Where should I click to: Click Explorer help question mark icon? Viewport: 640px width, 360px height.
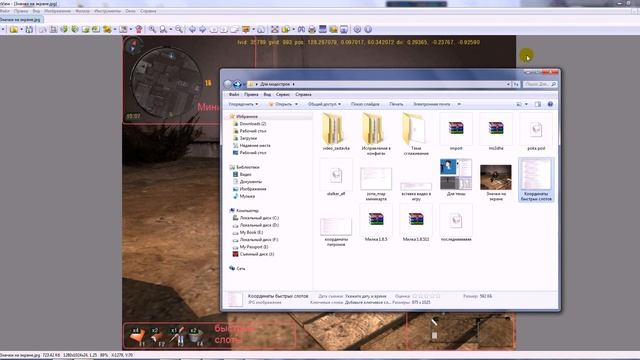click(550, 104)
